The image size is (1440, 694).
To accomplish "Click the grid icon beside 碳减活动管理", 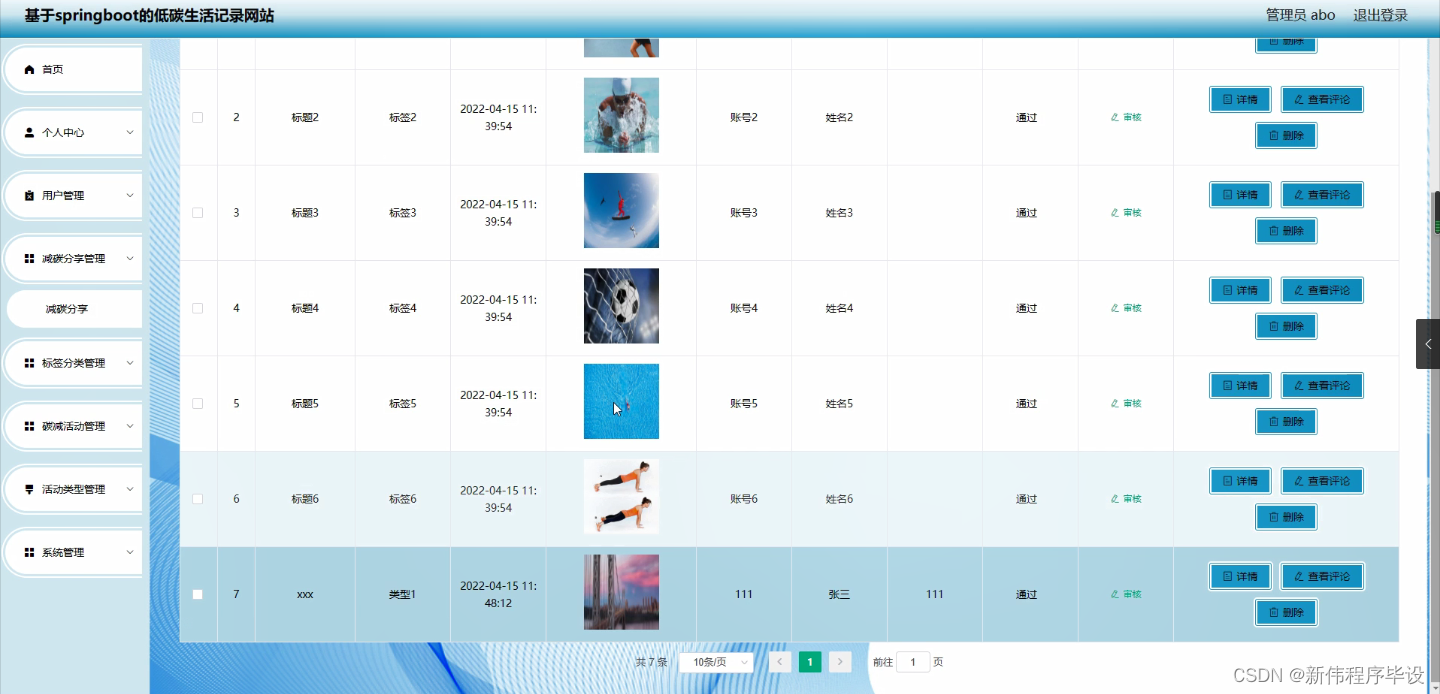I will pos(29,427).
